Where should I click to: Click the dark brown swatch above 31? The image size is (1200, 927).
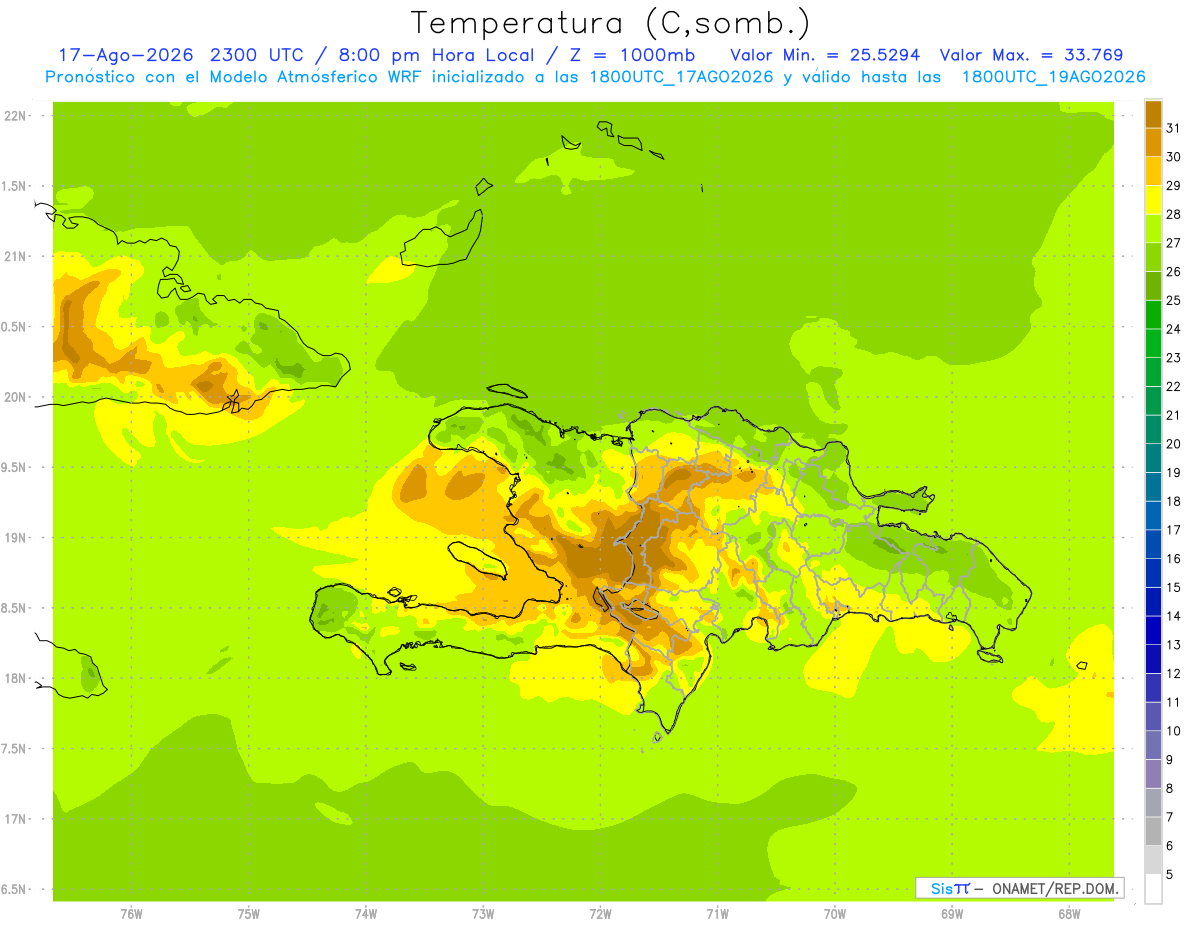coord(1153,114)
